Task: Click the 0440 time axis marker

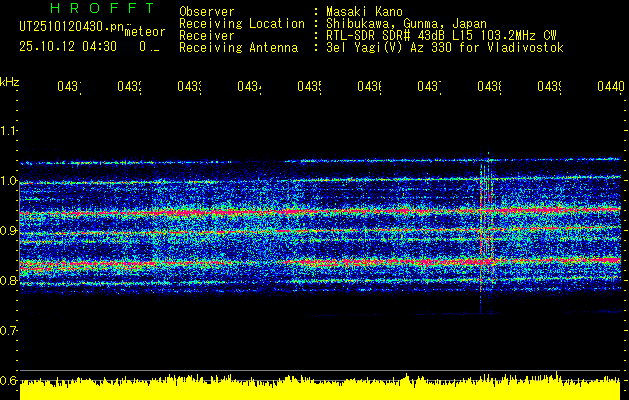Action: [611, 86]
